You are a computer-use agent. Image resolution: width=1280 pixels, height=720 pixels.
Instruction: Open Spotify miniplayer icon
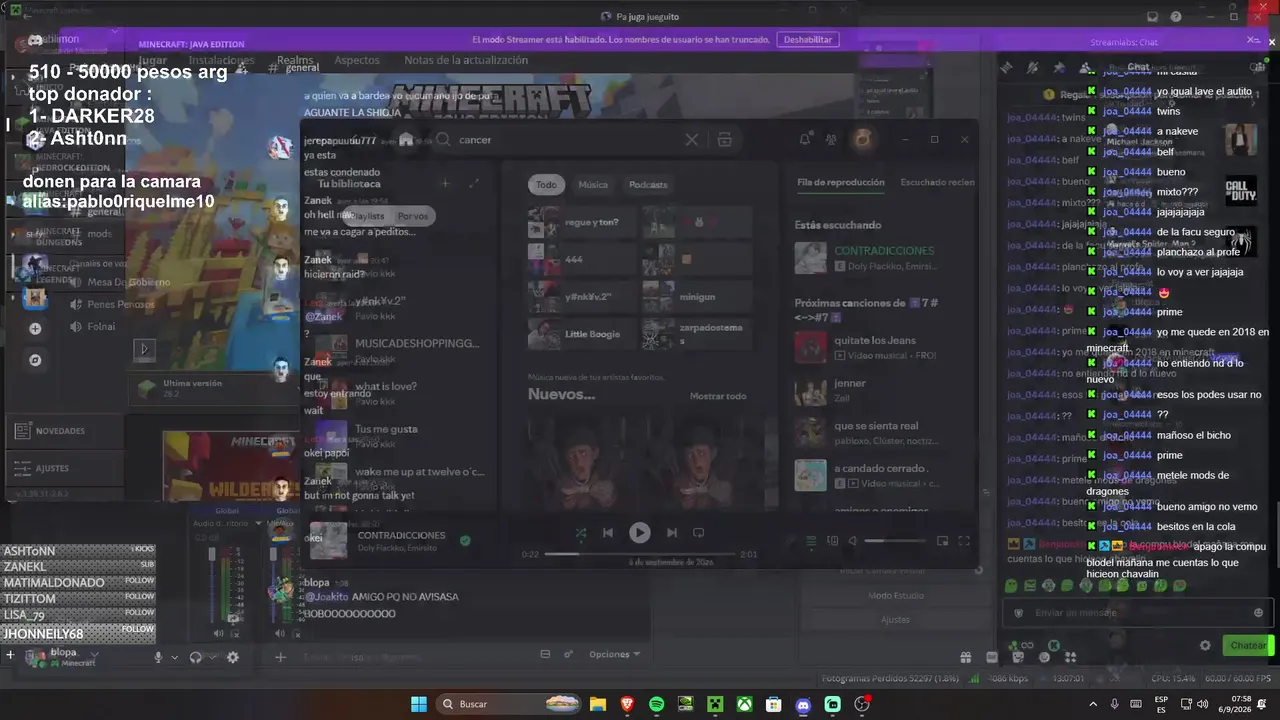(942, 541)
